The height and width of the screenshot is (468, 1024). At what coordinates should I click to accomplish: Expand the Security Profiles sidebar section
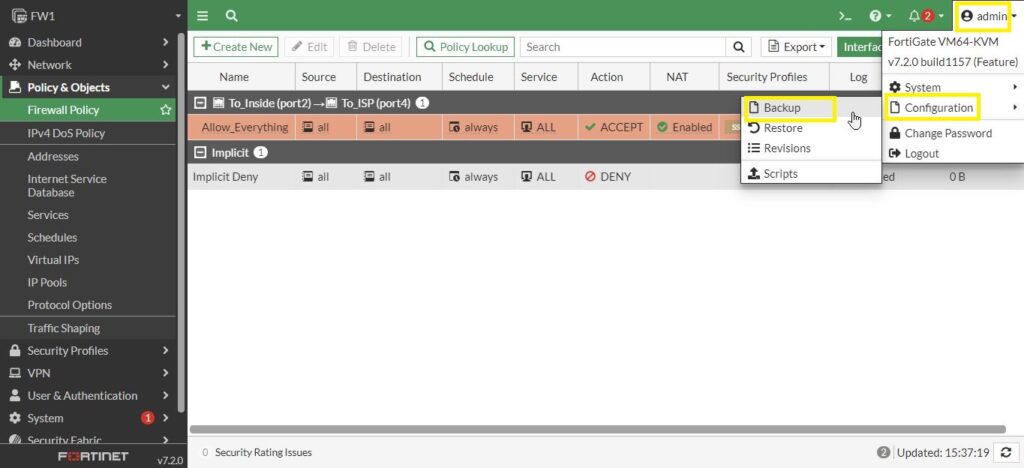(90, 351)
